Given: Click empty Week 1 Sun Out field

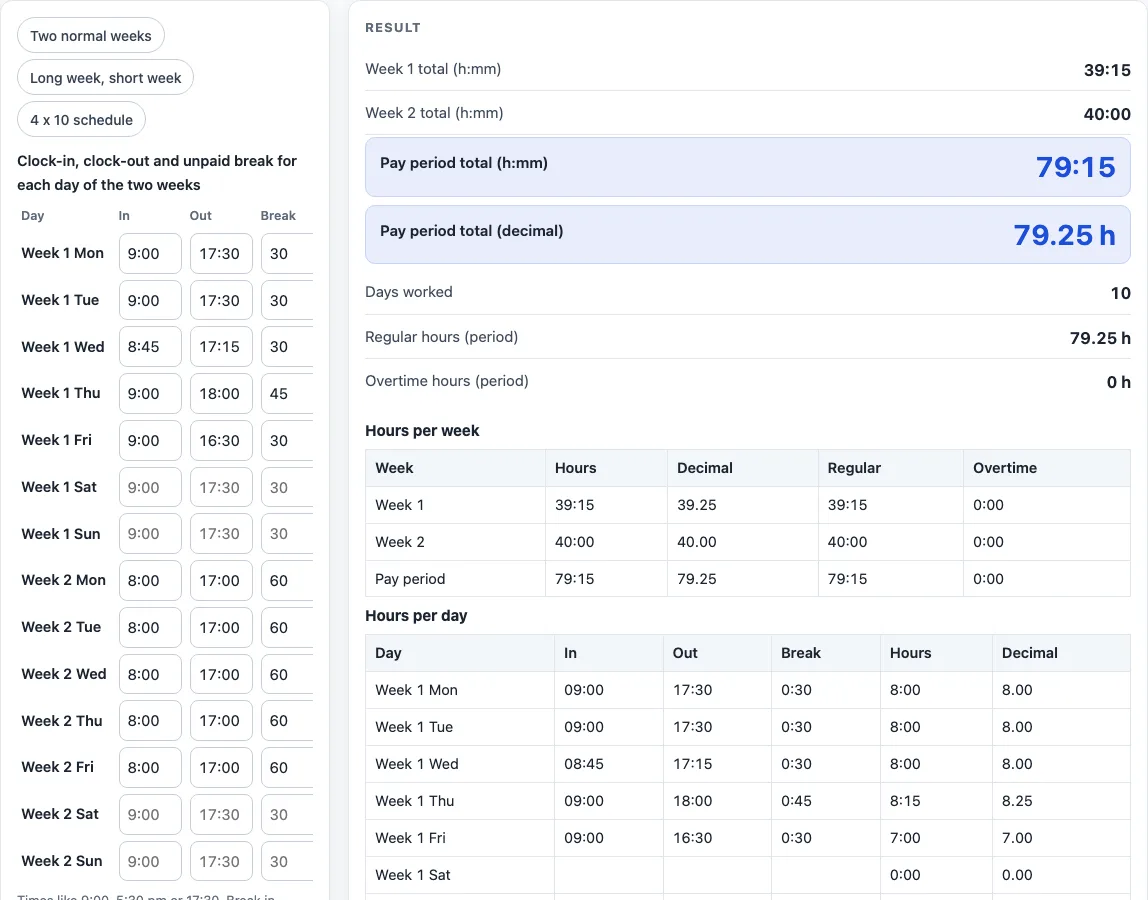Looking at the screenshot, I should 221,533.
